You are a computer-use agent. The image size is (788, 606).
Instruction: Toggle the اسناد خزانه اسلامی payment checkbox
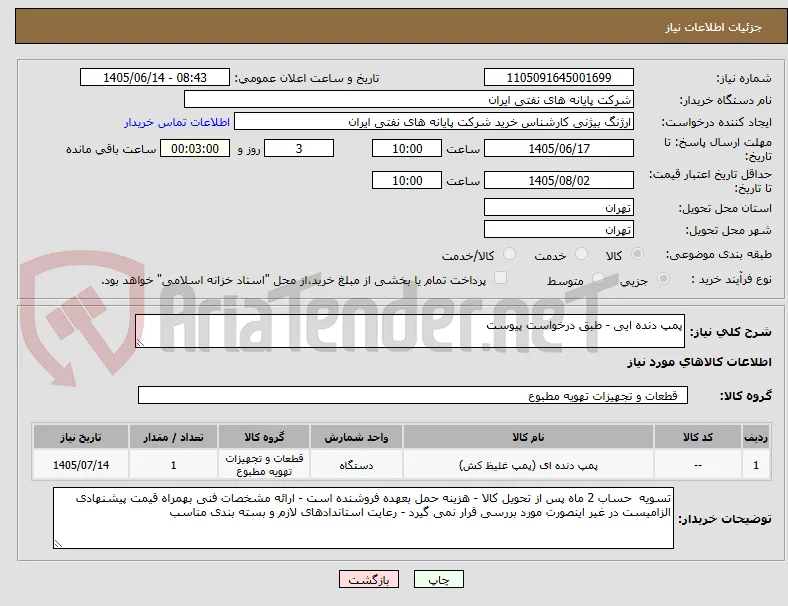point(501,278)
